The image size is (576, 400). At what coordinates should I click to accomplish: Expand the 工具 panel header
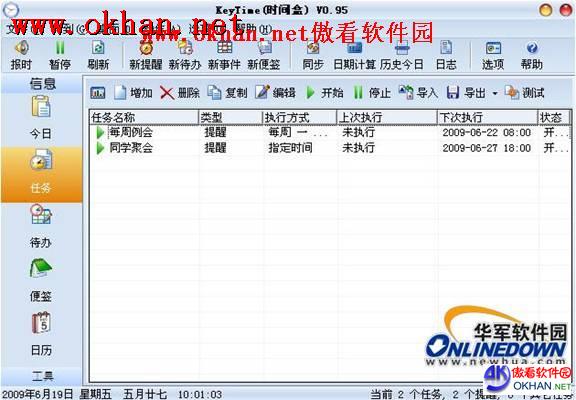pos(42,376)
